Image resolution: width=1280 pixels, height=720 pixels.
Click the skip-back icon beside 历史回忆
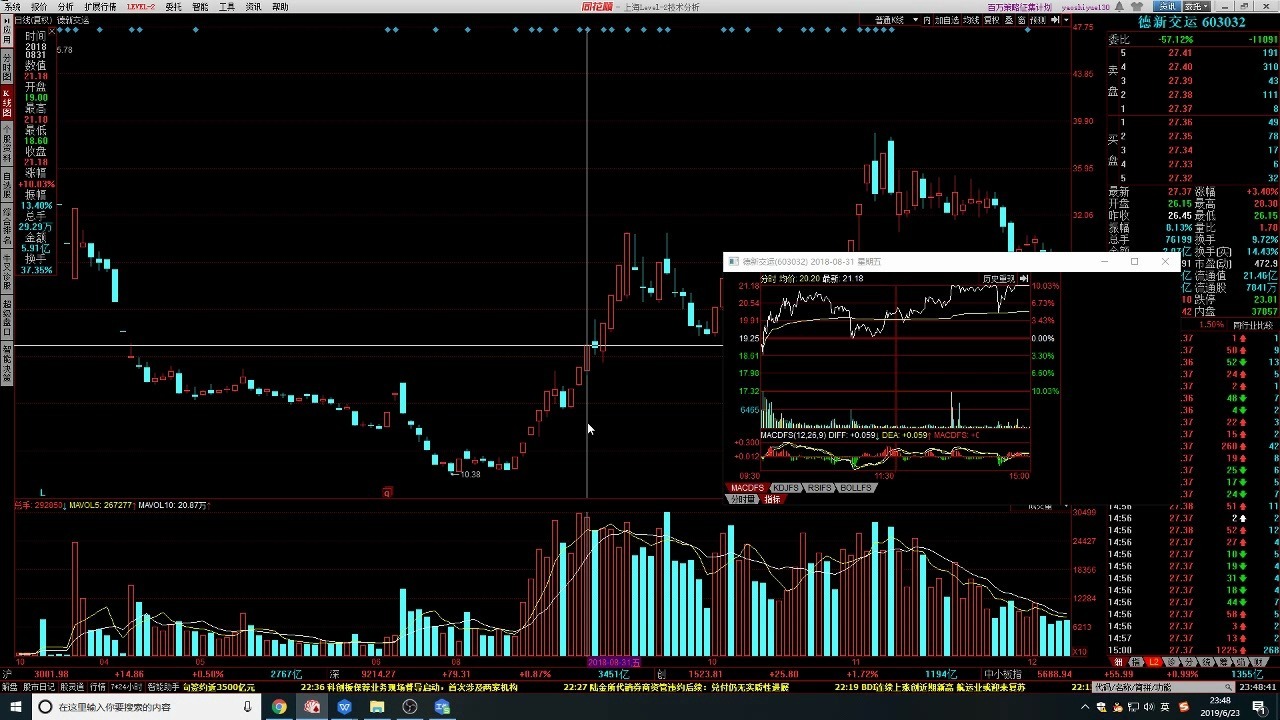pos(1024,278)
